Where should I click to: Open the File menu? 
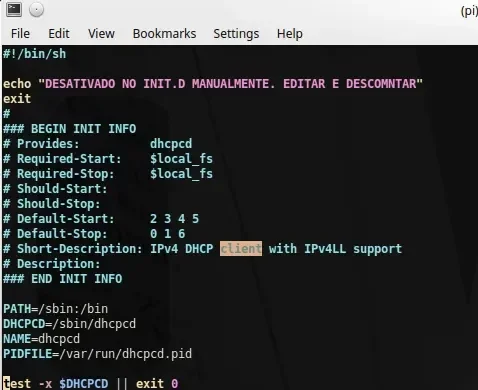tap(20, 34)
